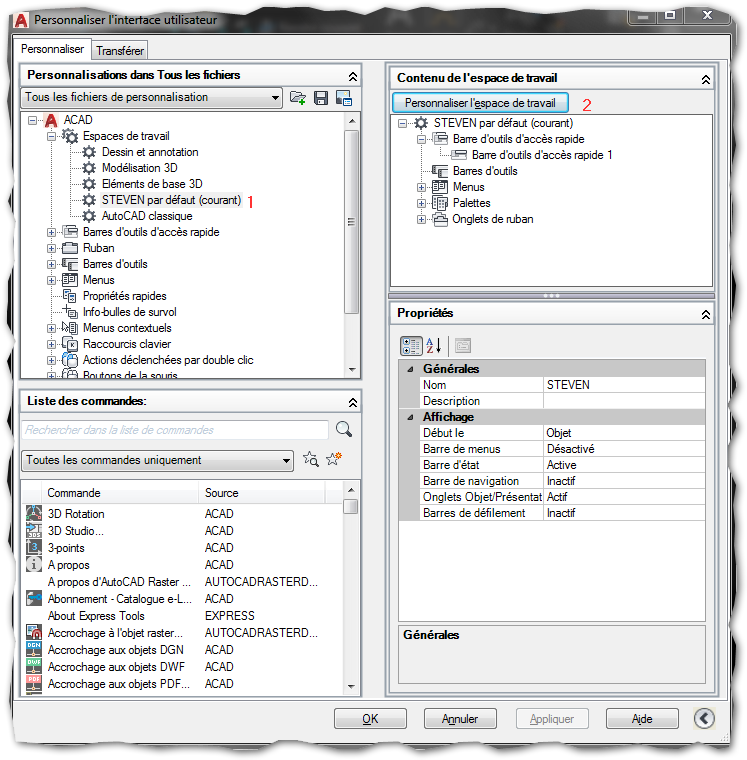
Task: Switch to the Transférer tab
Action: point(120,51)
